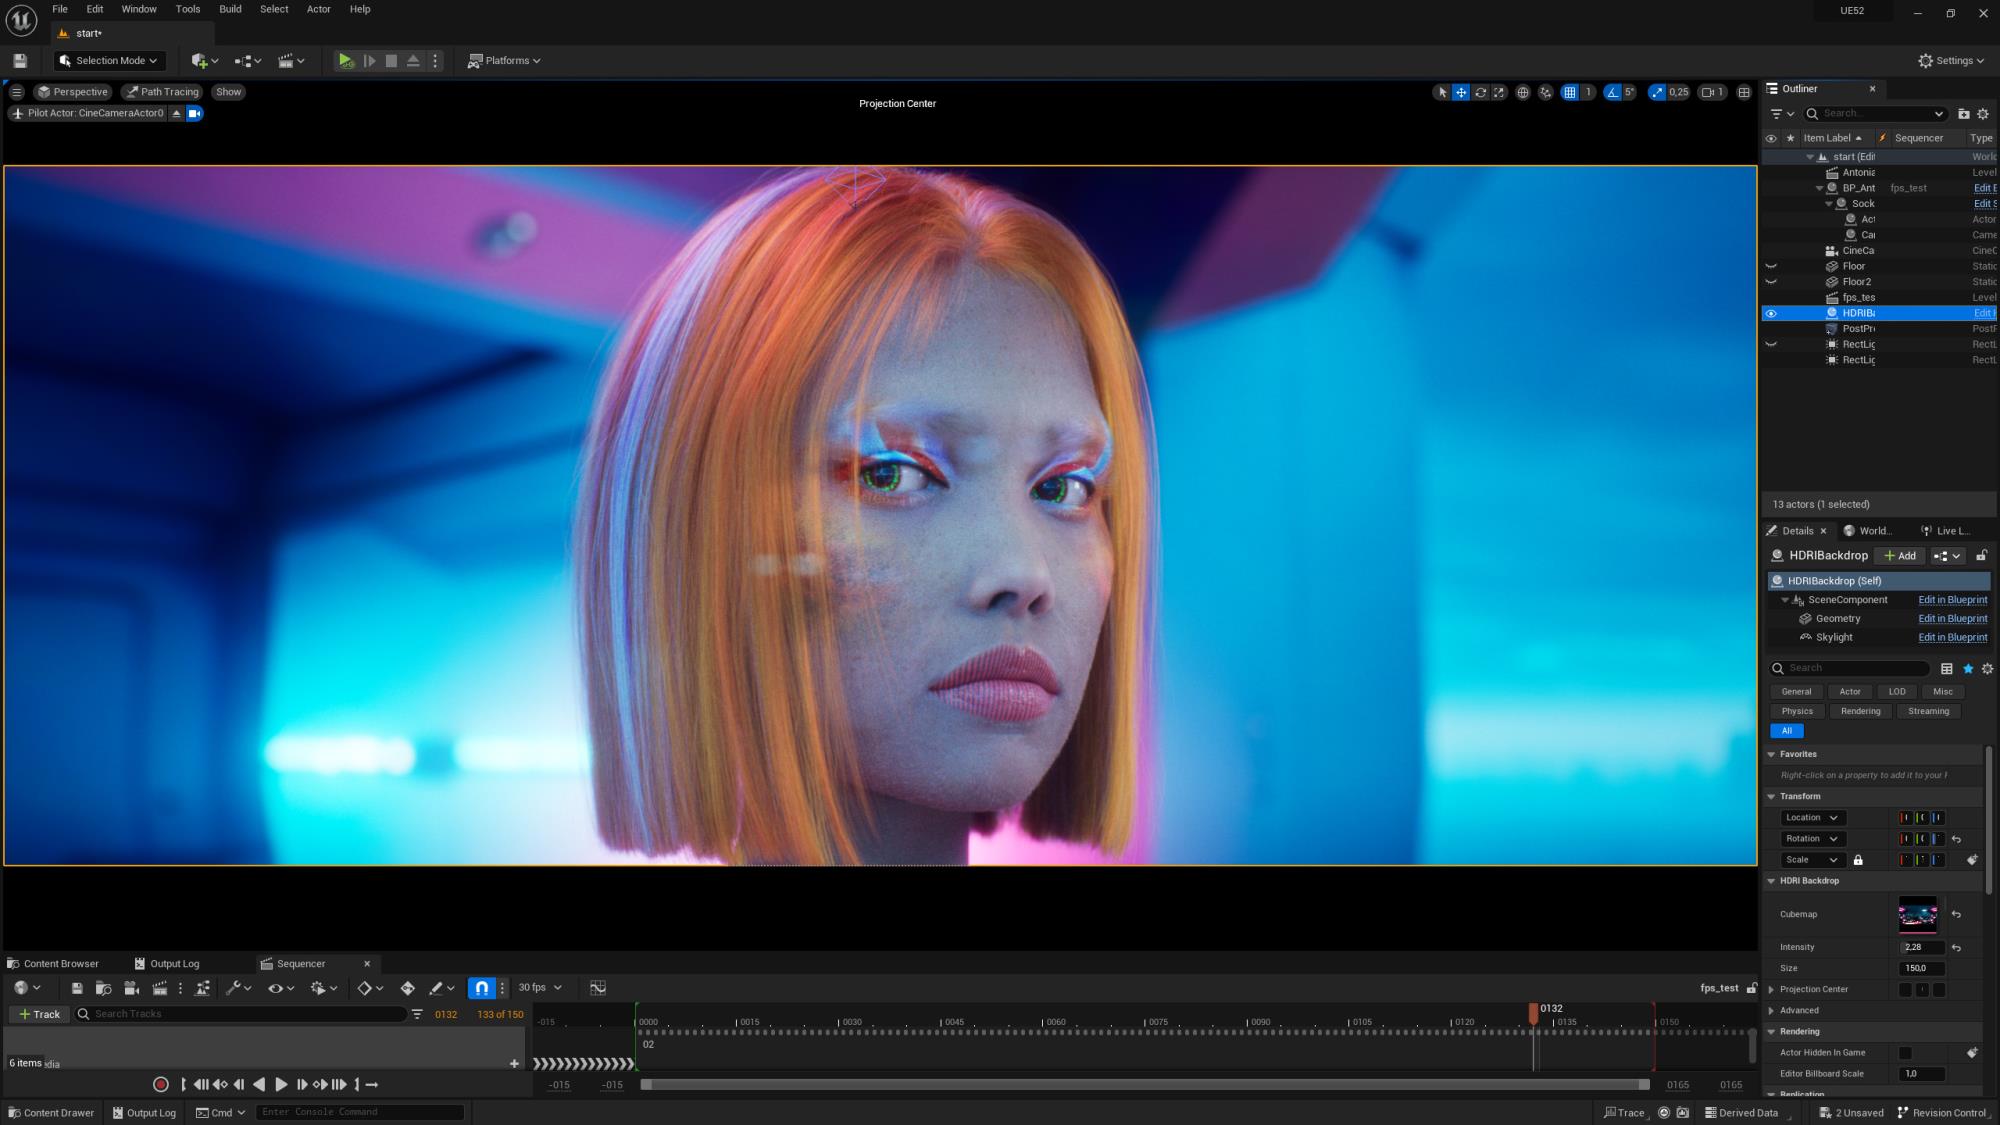Screen dimensions: 2000x1125
Task: Select the PostPr volume row in the Outliner
Action: coord(1880,329)
